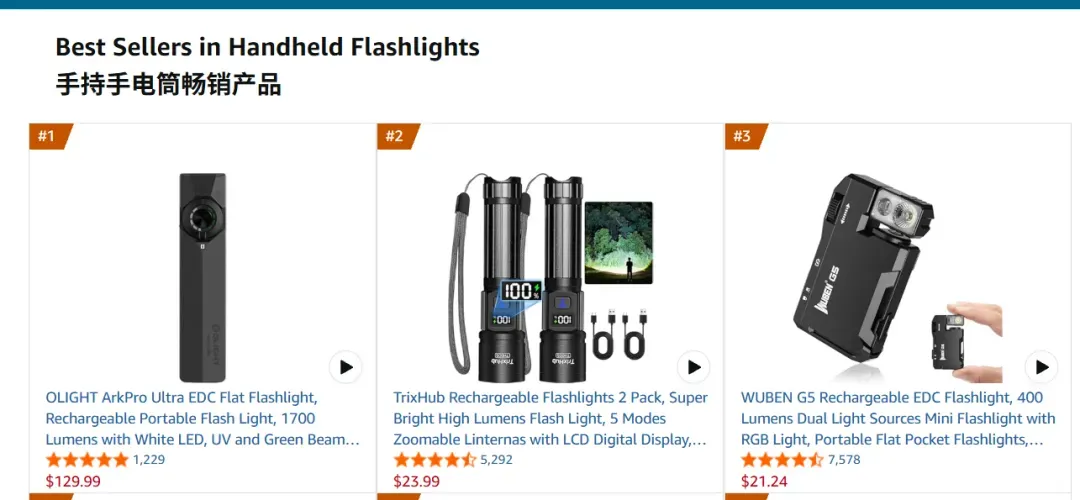View the 7,578 reviews for WUBEN G5
The width and height of the screenshot is (1080, 500).
[844, 460]
